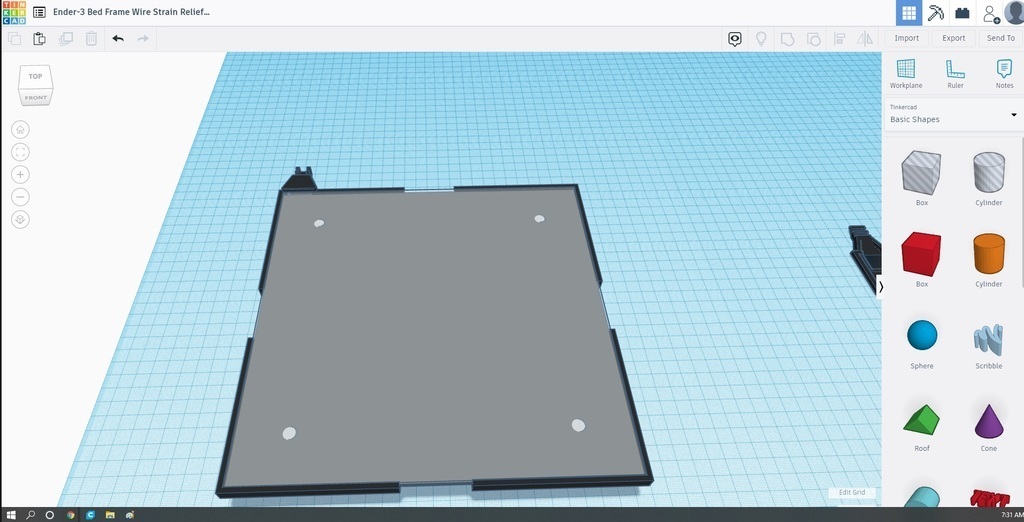Click the Zoom out minus button

point(20,197)
